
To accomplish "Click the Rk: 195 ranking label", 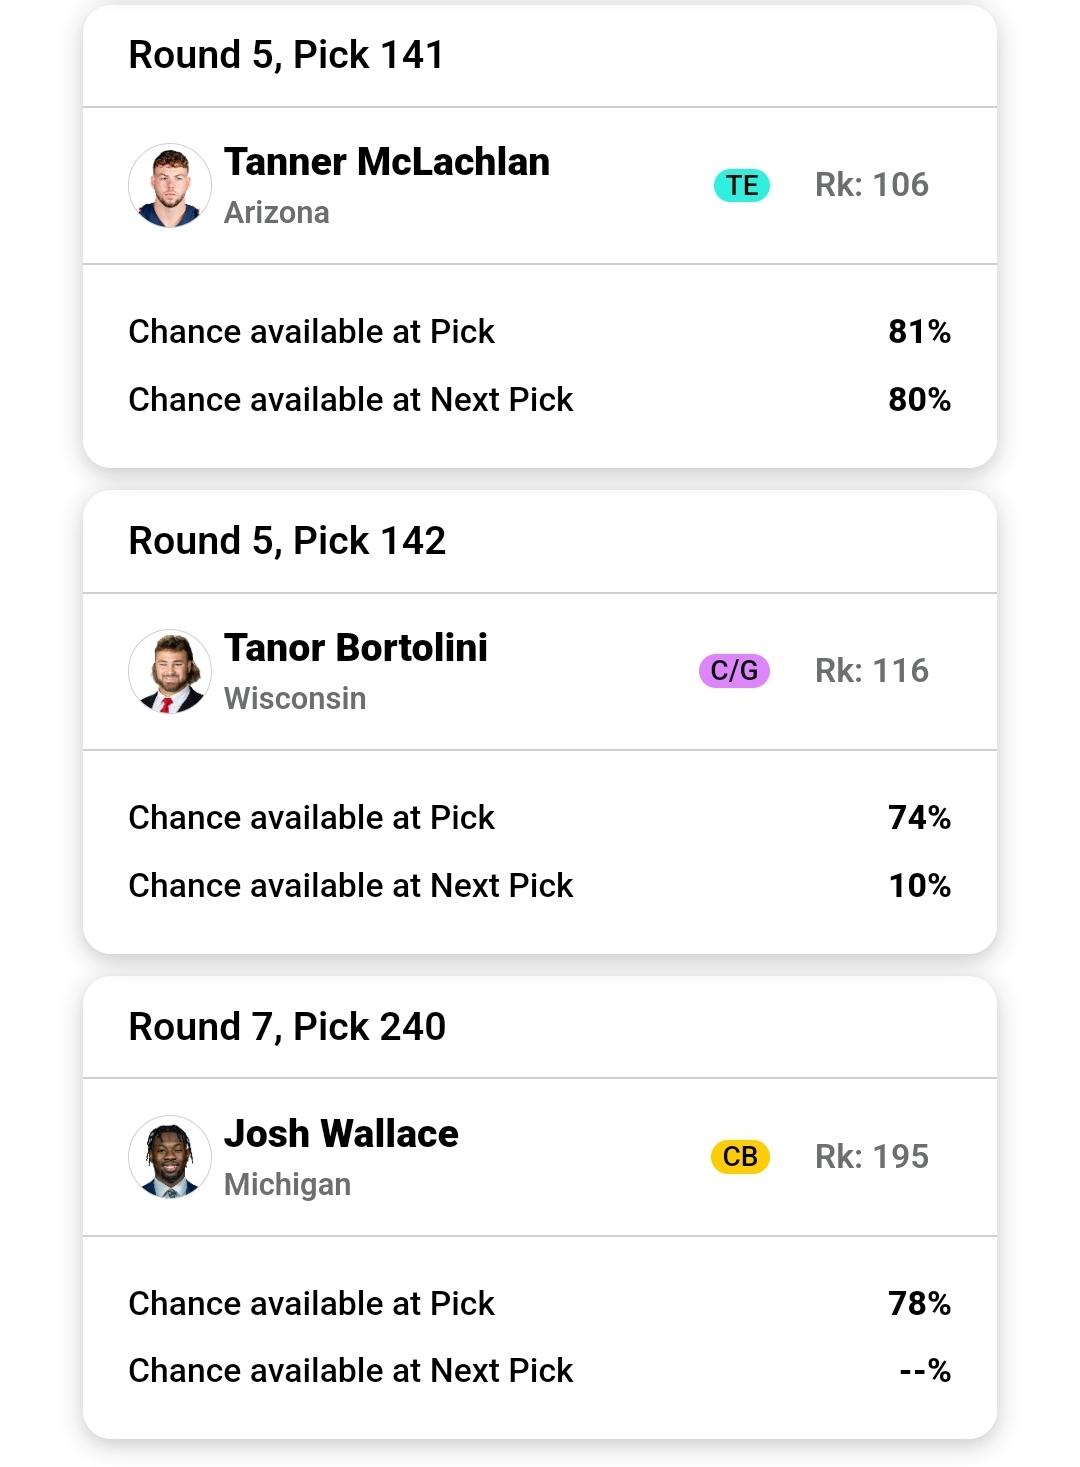I will point(872,1157).
